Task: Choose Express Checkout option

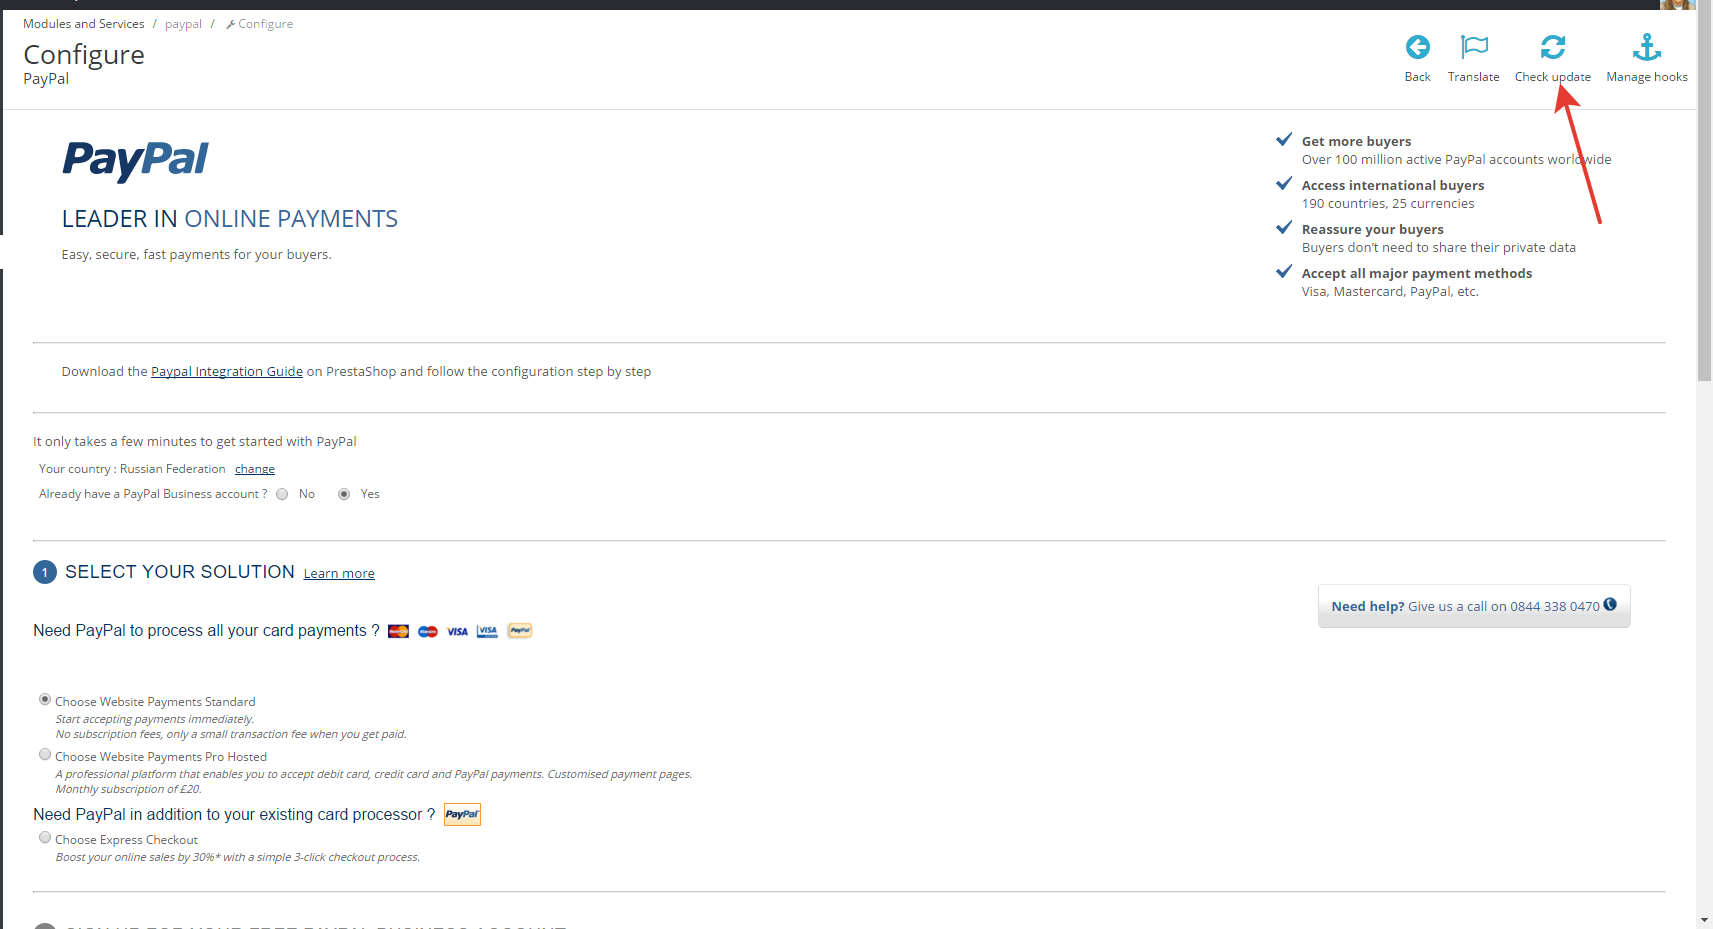Action: pyautogui.click(x=45, y=837)
